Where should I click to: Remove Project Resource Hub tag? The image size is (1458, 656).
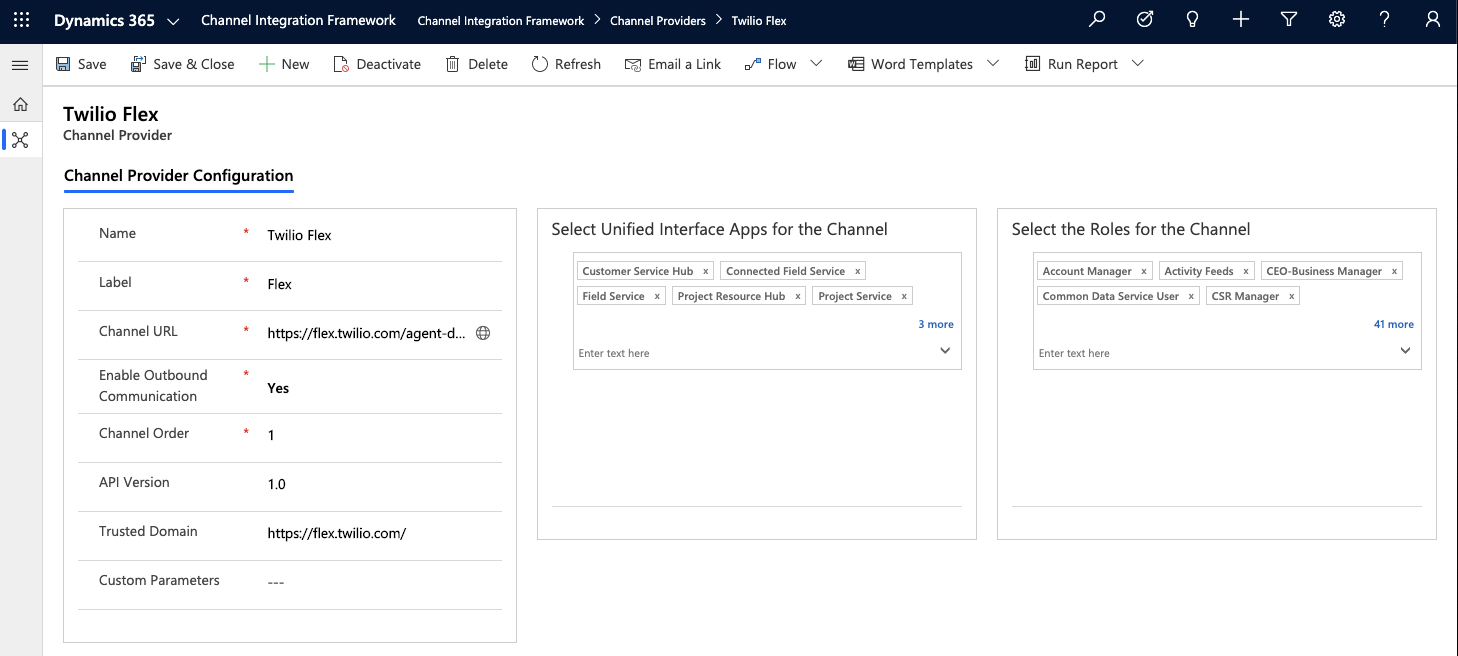tap(798, 296)
